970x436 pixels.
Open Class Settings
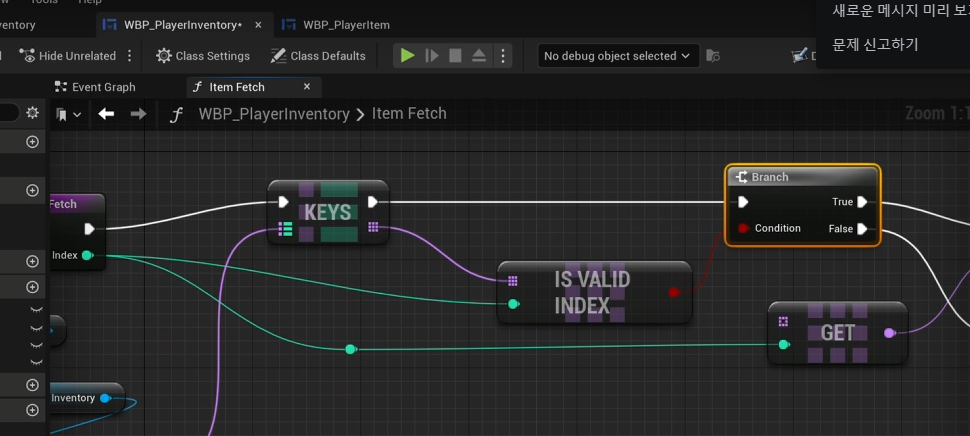[x=203, y=56]
